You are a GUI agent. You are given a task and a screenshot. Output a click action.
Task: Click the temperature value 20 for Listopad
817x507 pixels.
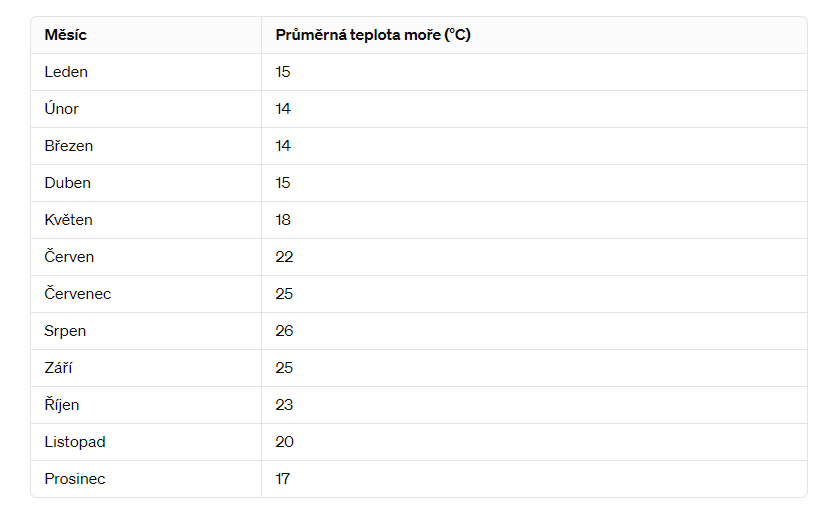point(284,442)
